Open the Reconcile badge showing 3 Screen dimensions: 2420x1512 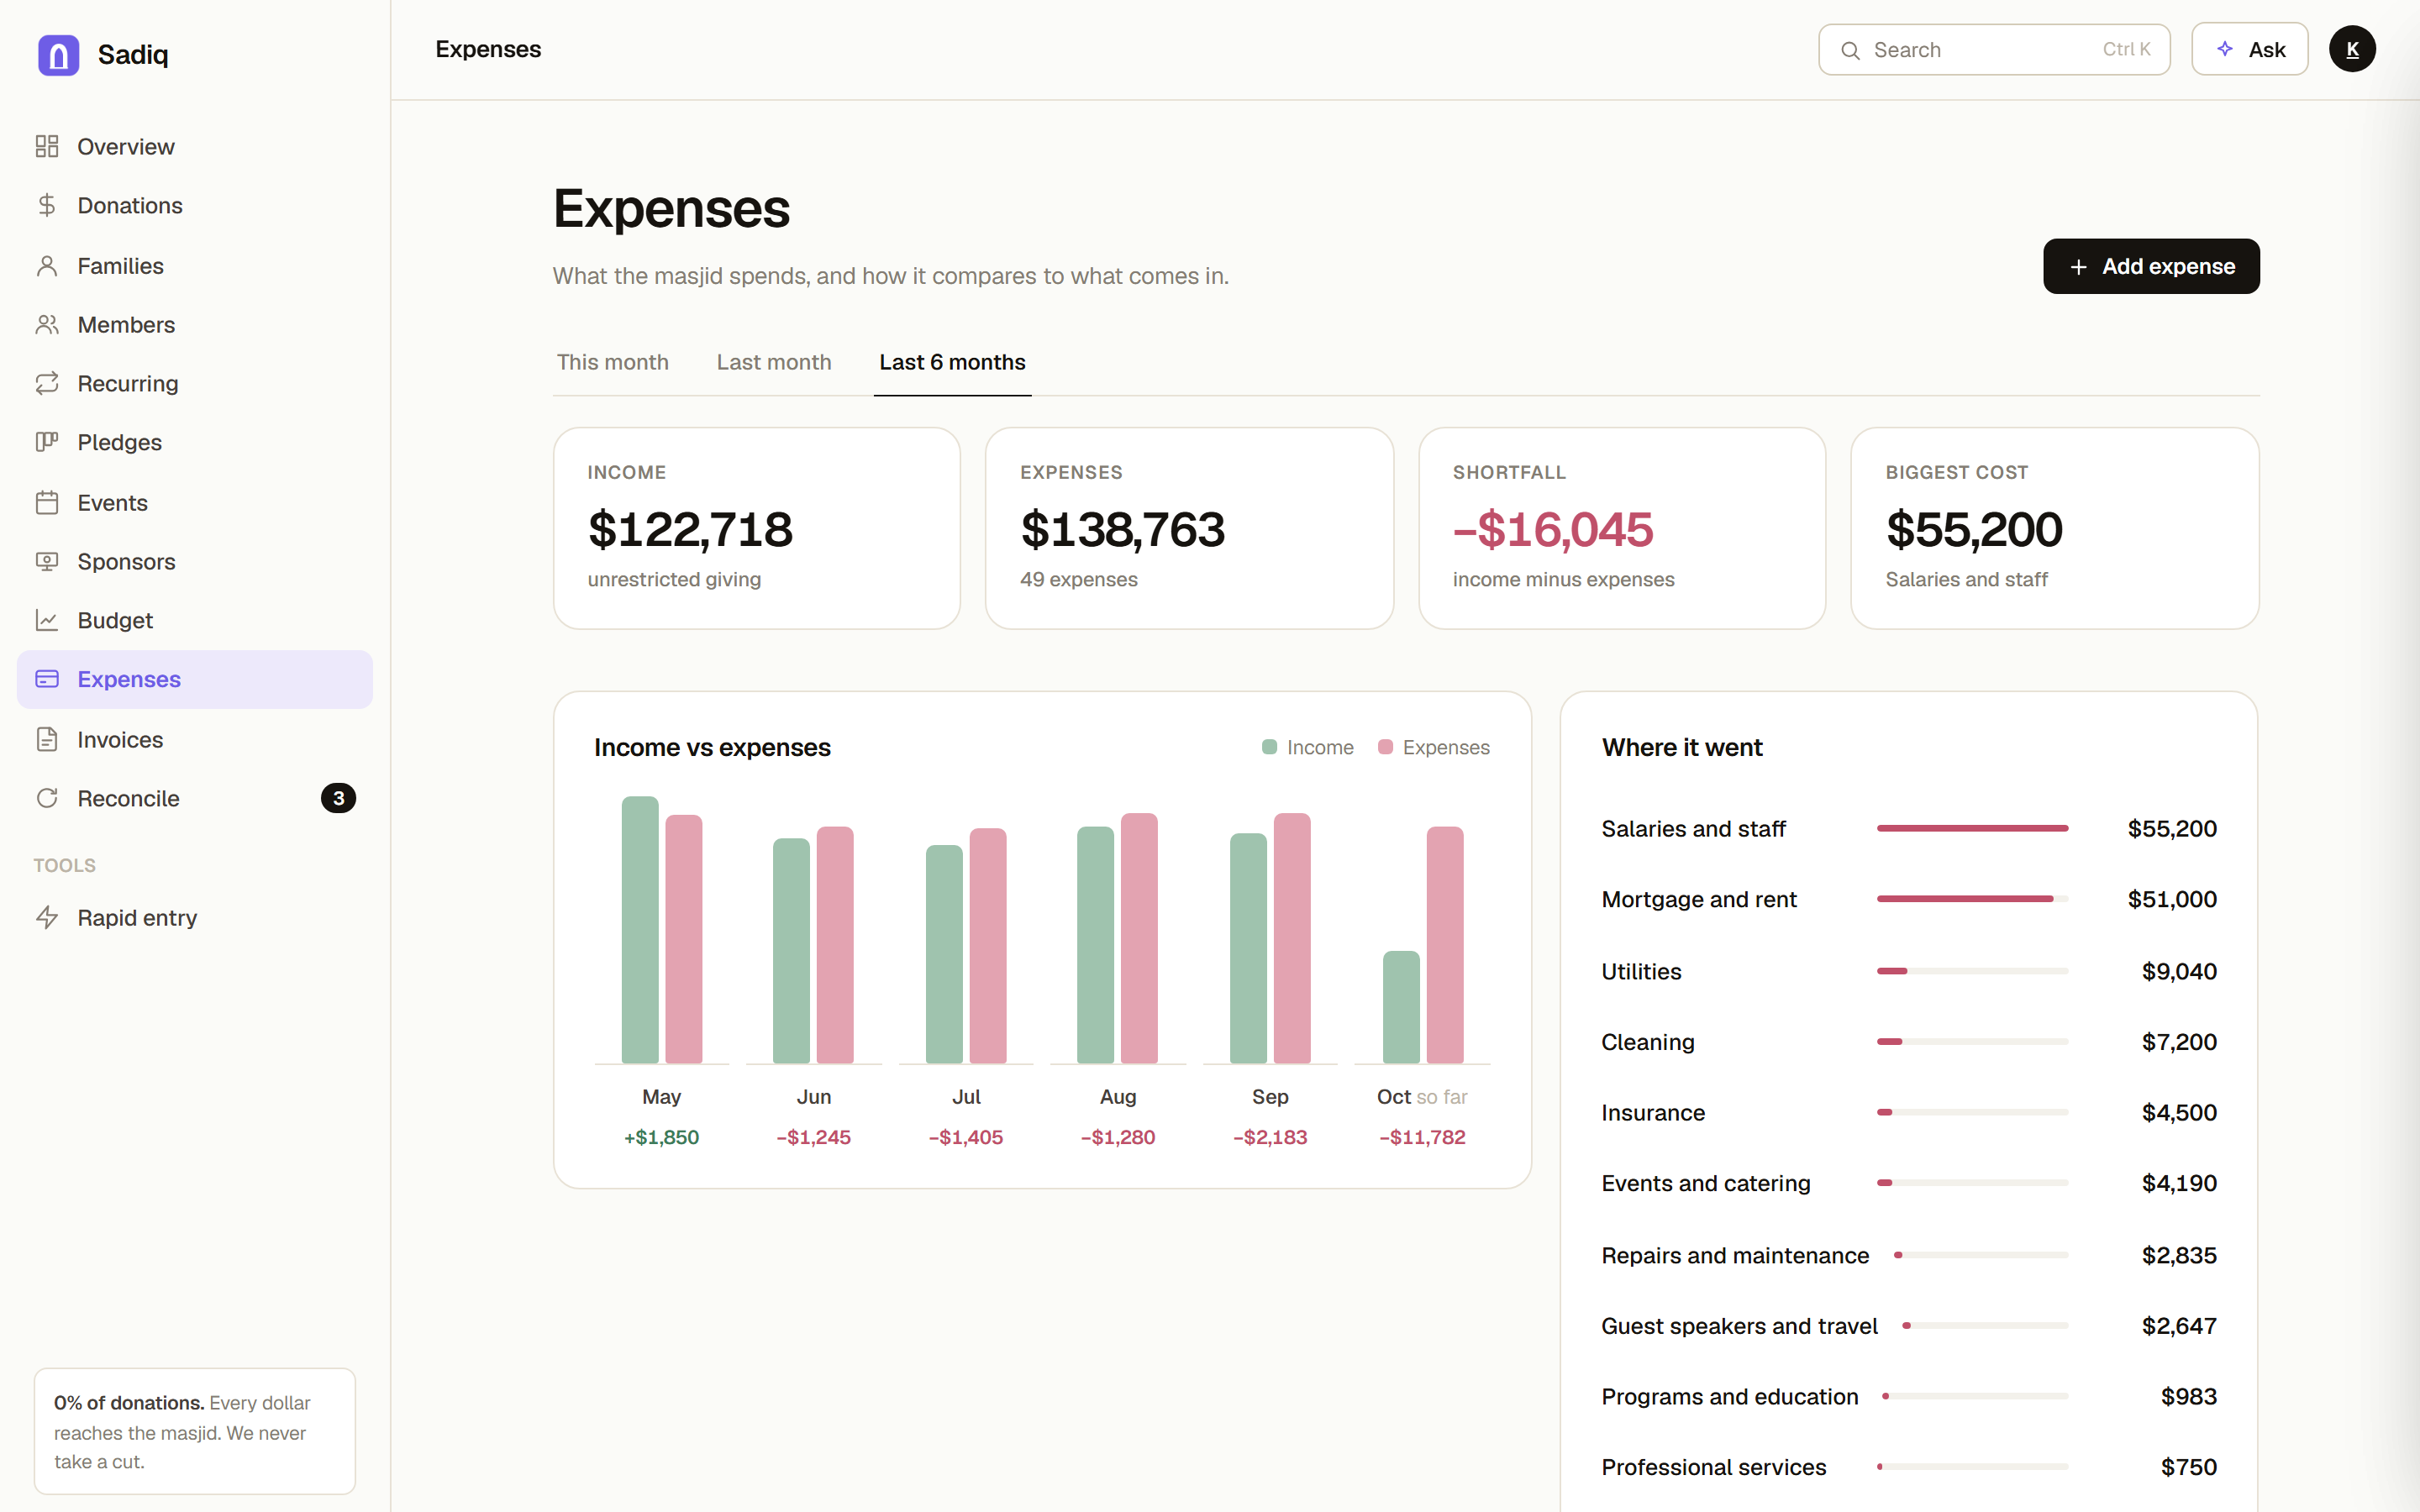pos(338,798)
